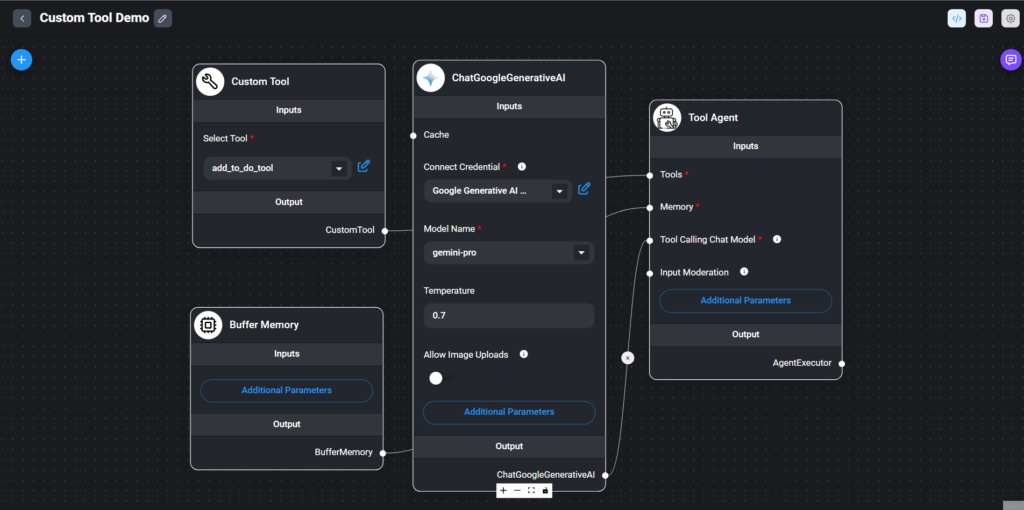Click the Memory input handle
Screen dimensions: 1024x510
[x=650, y=207]
